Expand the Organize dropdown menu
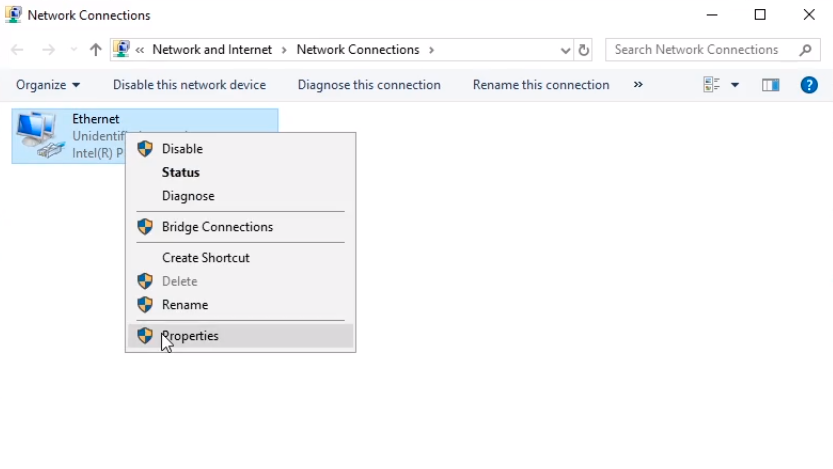The width and height of the screenshot is (833, 469). 48,85
